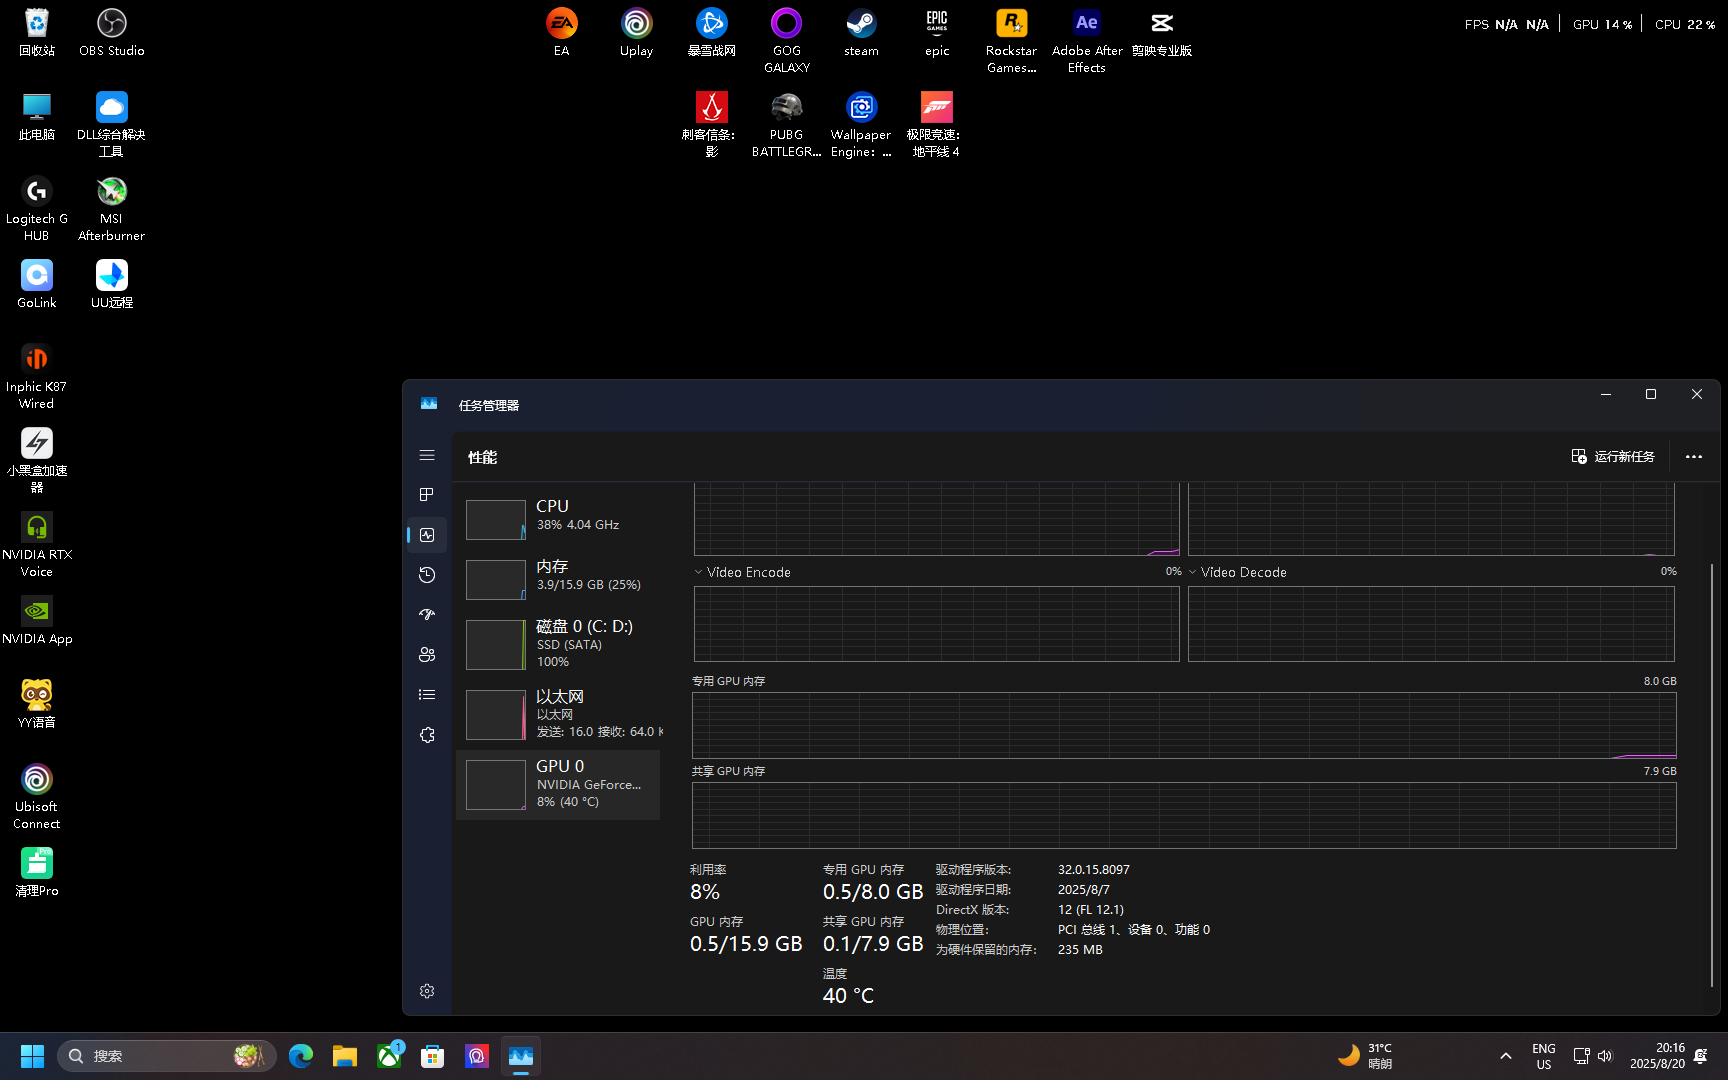Open Wallpaper Engine desktop icon
This screenshot has width=1728, height=1080.
(862, 124)
